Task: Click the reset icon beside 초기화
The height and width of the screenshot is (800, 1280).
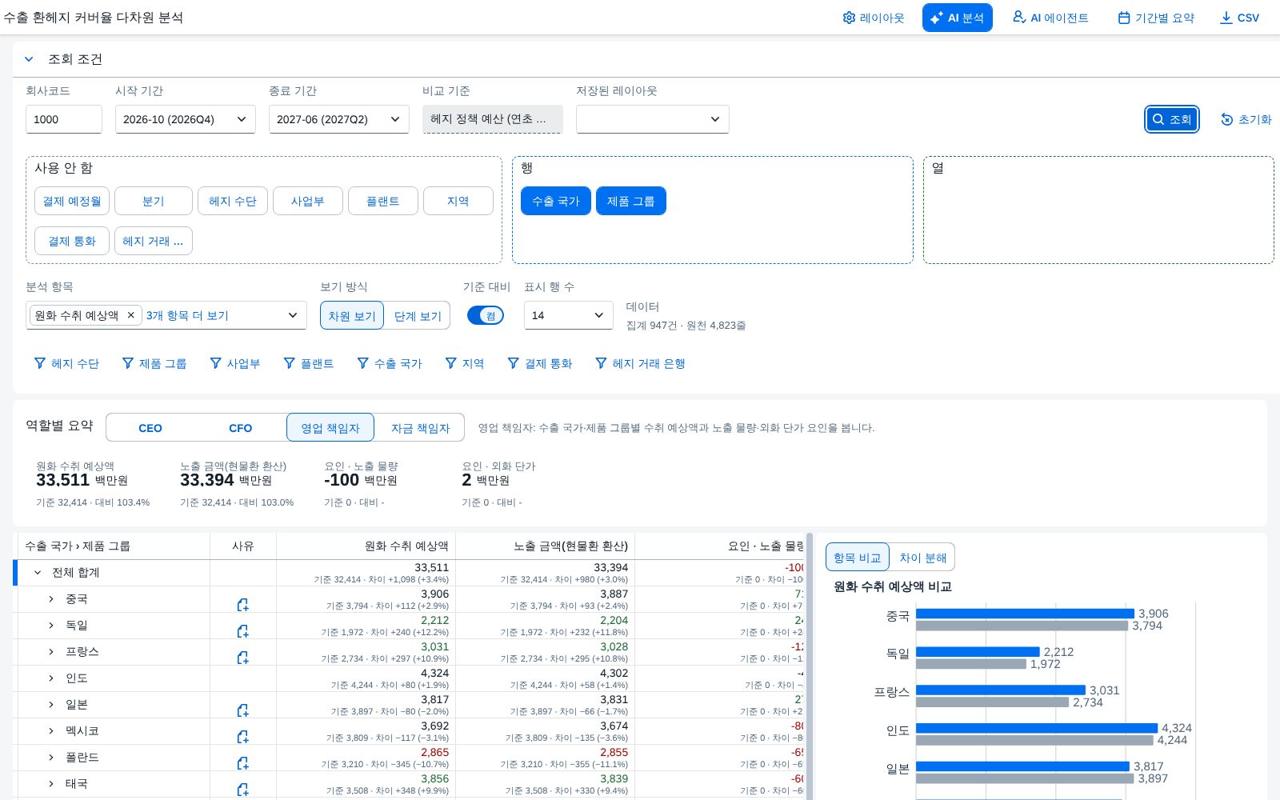Action: point(1227,119)
